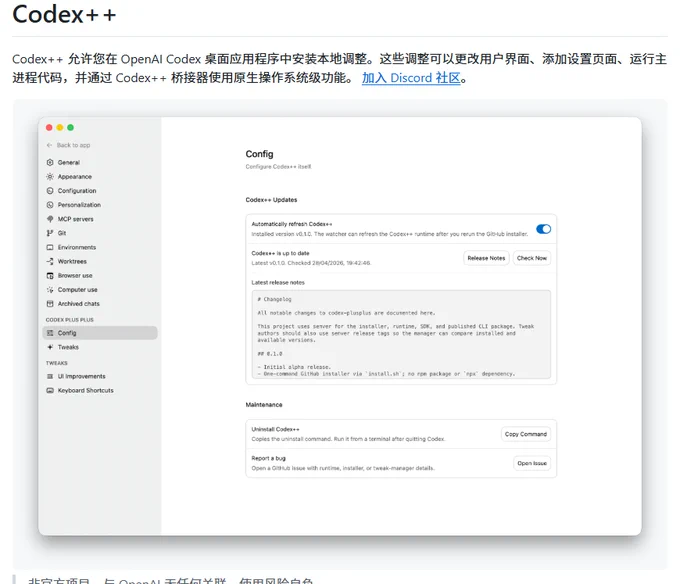Image resolution: width=680 pixels, height=584 pixels.
Task: Click the Check Now button
Action: pyautogui.click(x=532, y=258)
